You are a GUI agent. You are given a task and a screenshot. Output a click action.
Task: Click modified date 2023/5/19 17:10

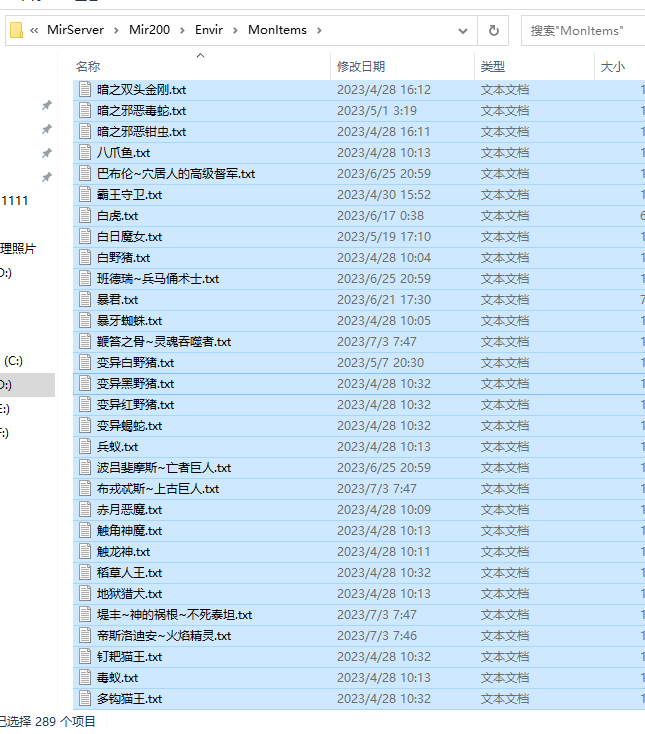point(384,236)
